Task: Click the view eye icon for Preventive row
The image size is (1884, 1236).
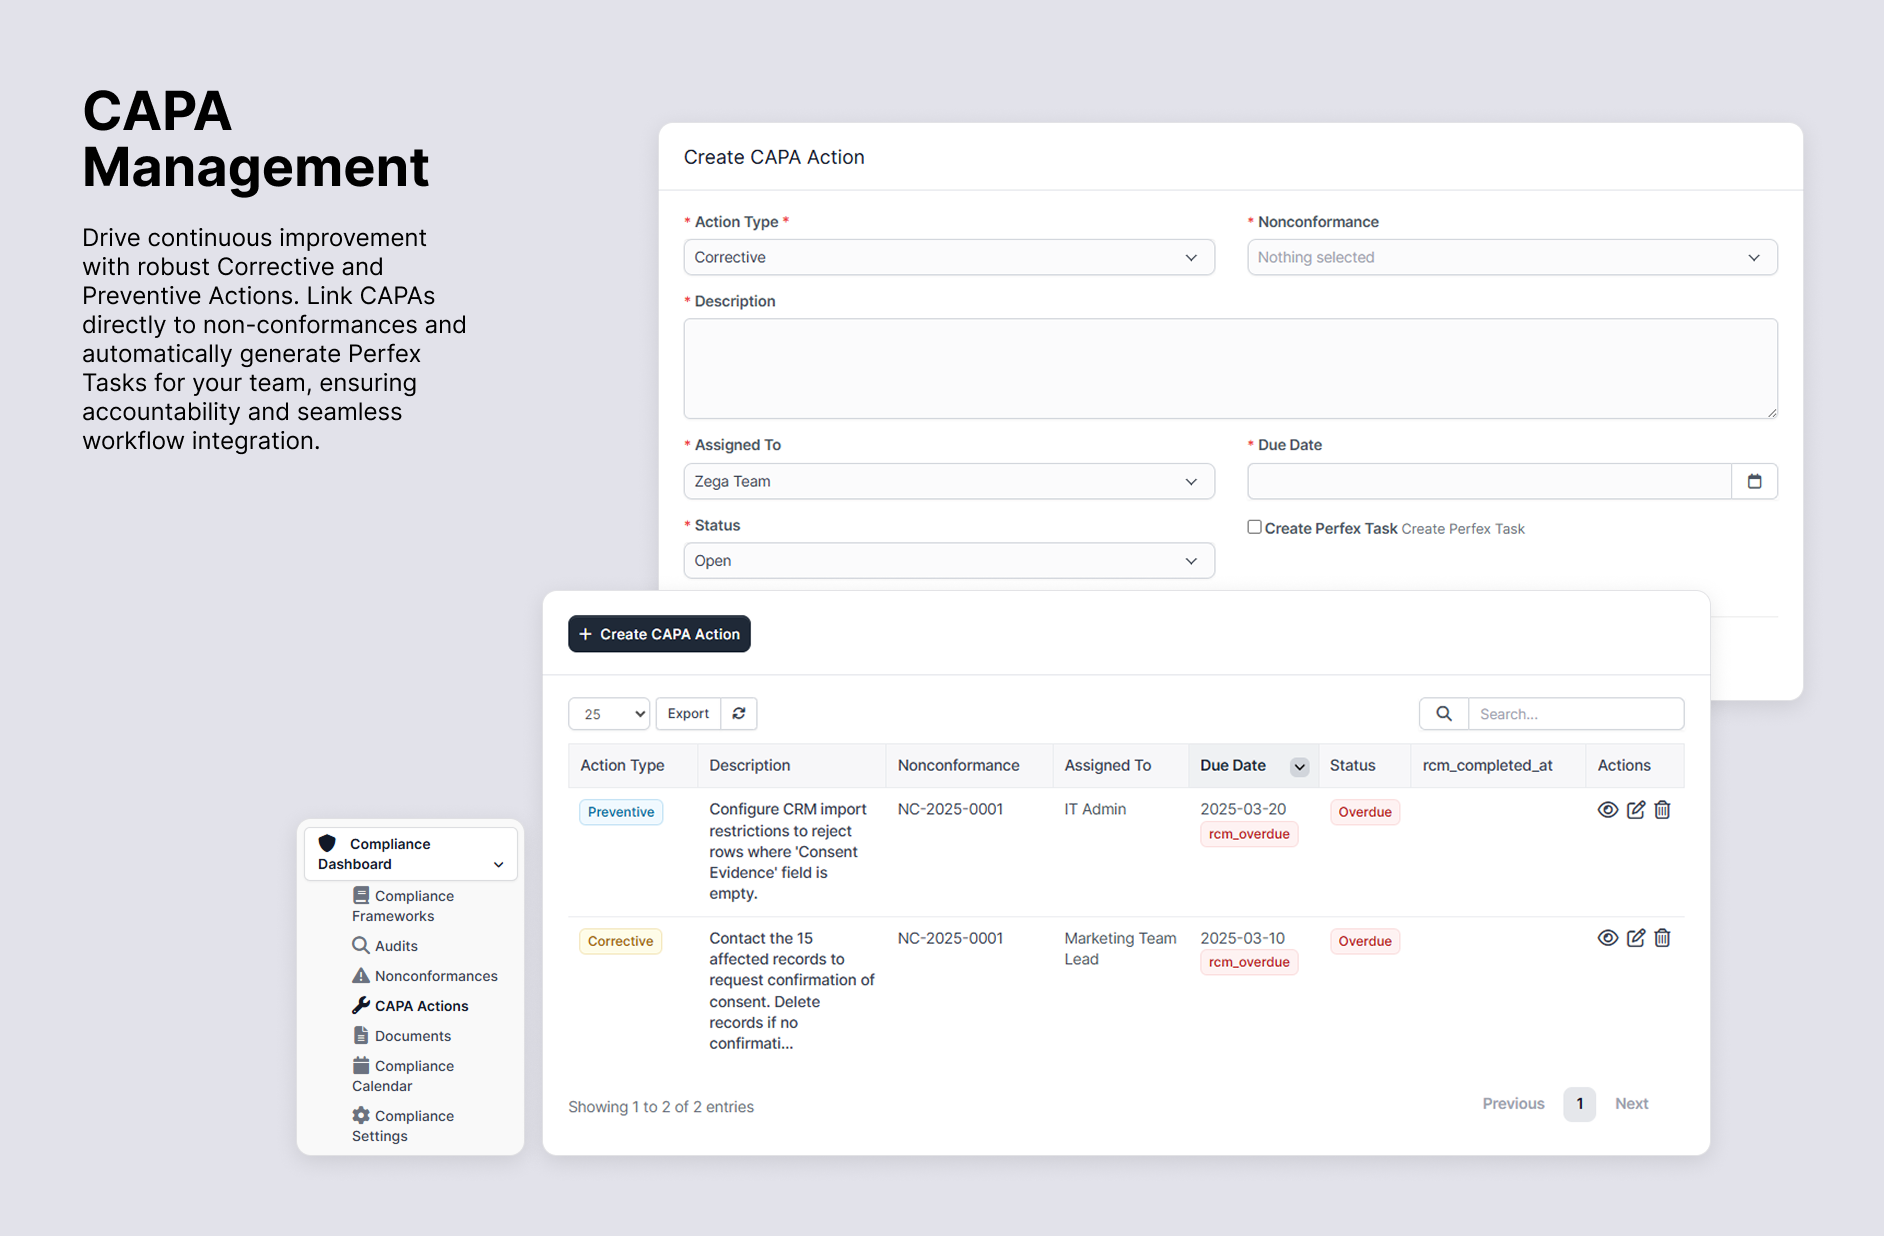Action: click(1607, 810)
